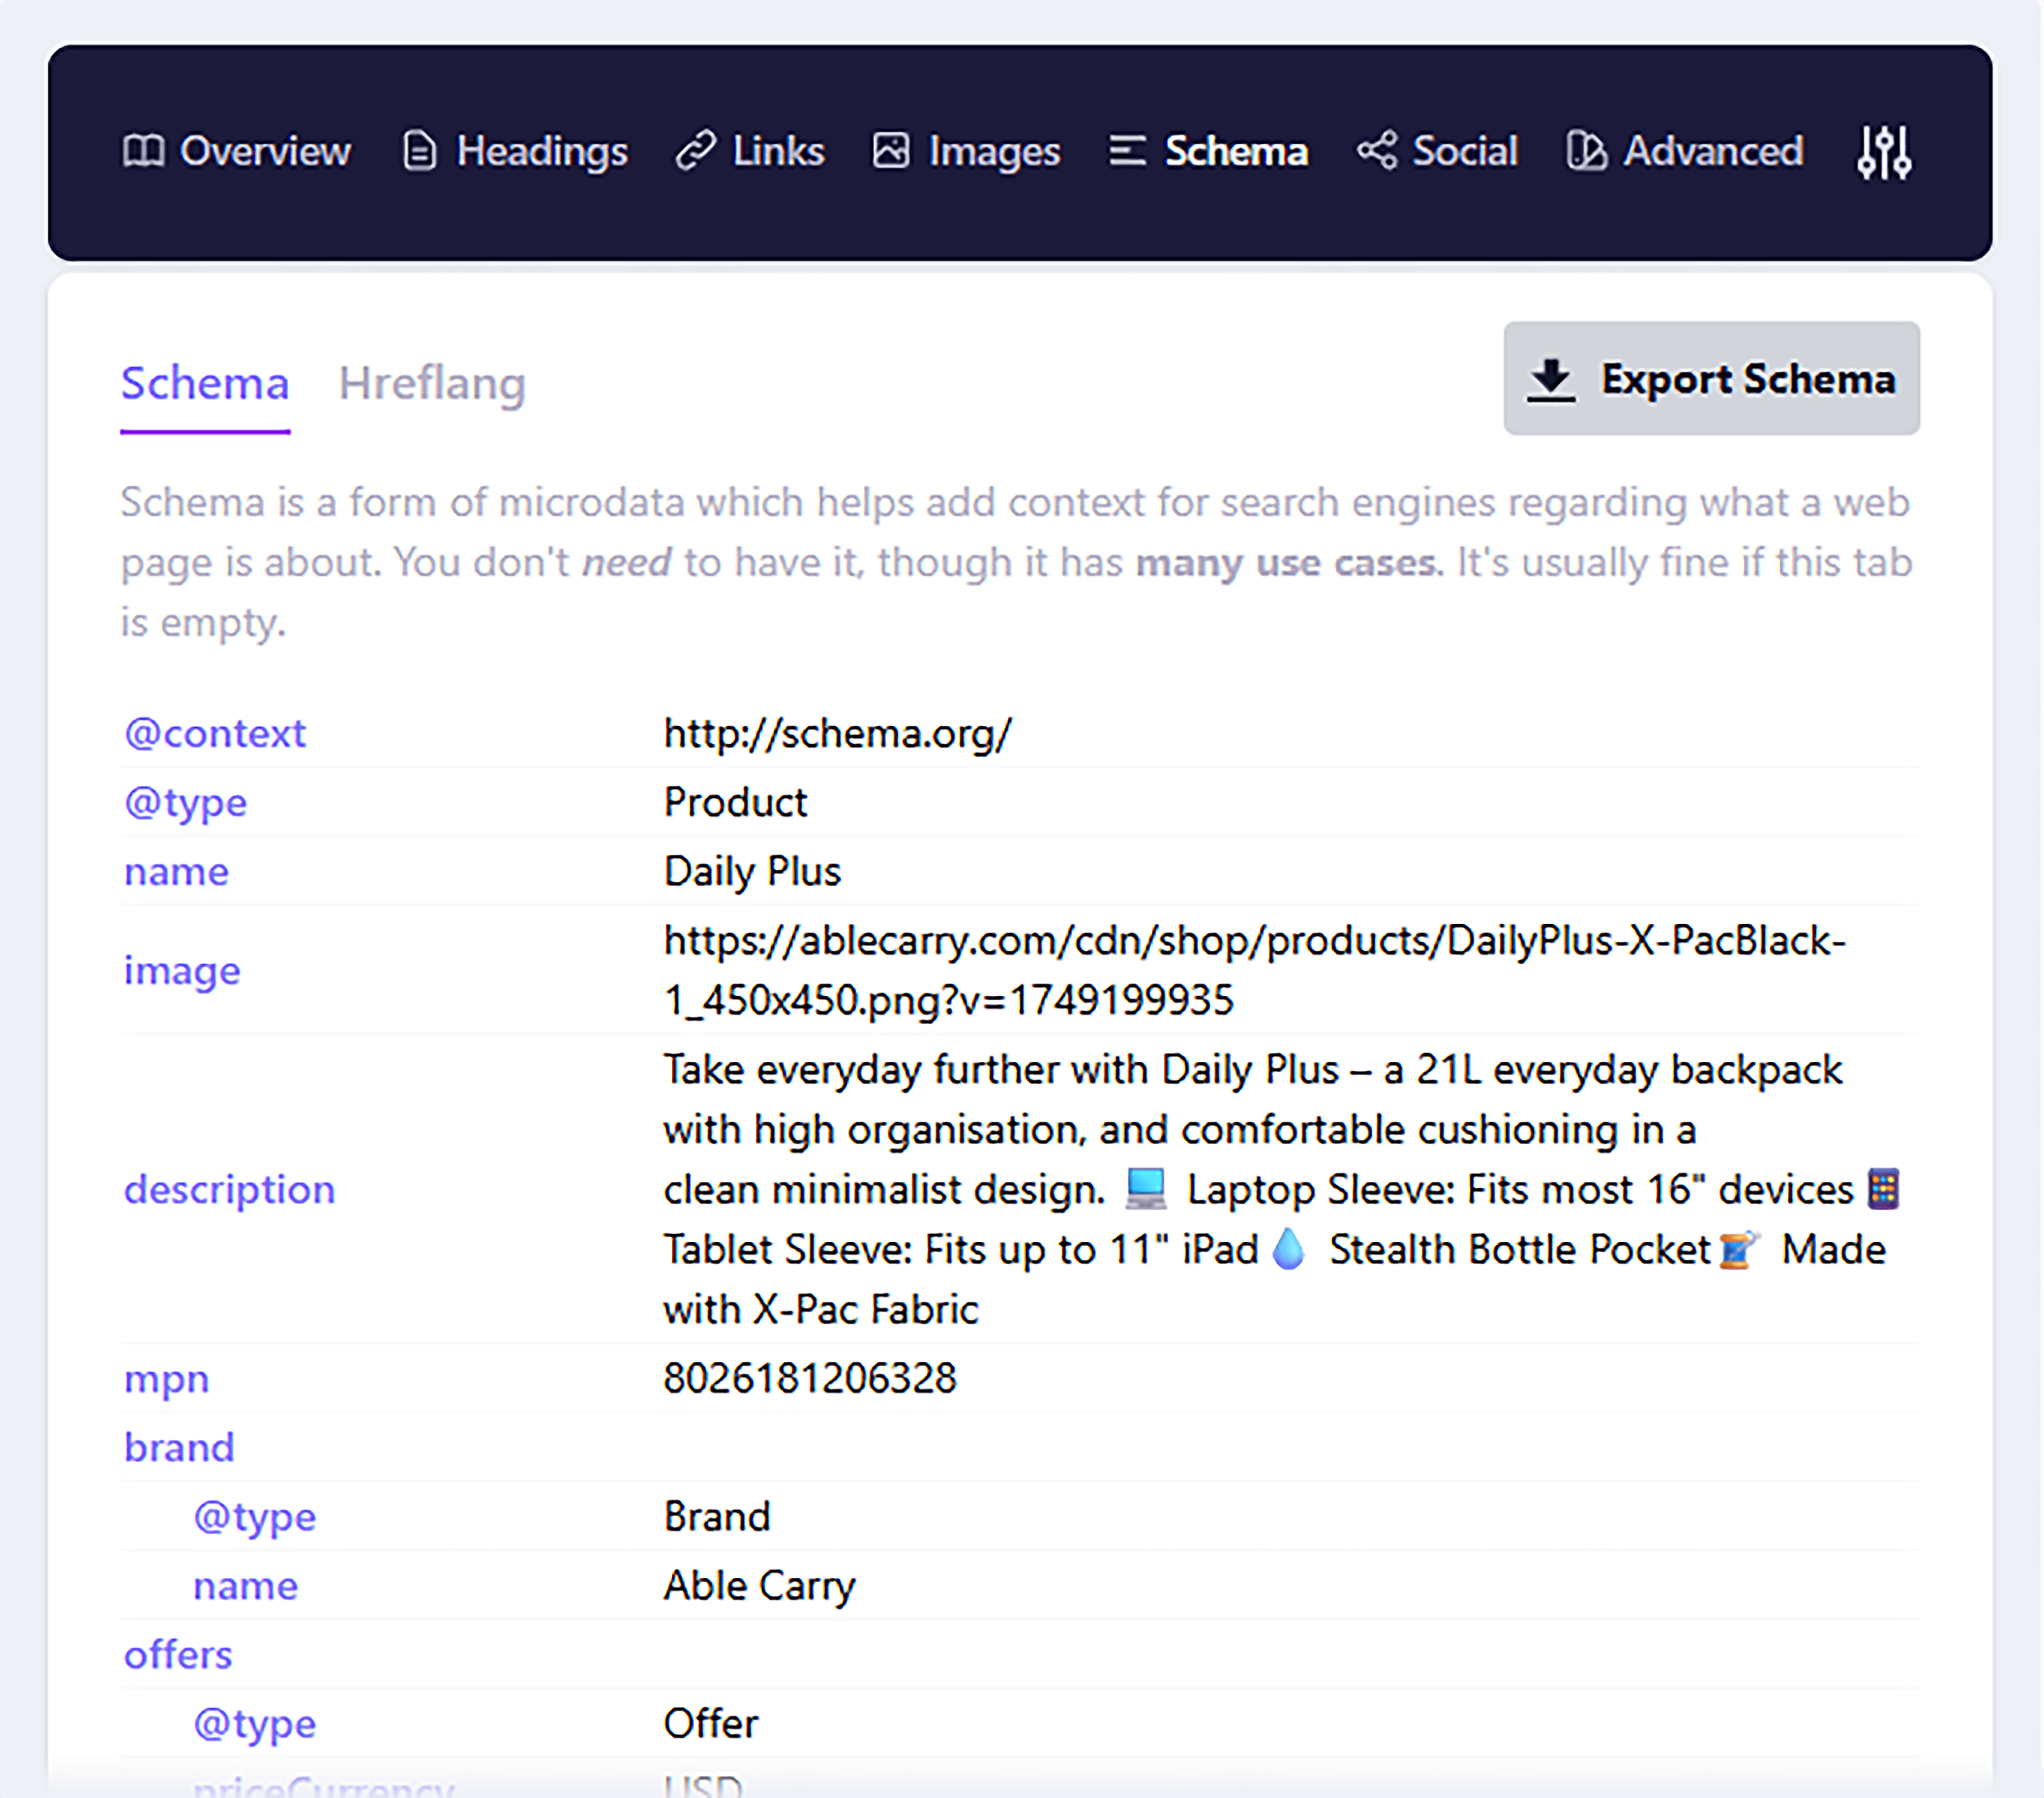Select the Daily Plus product name value
Screen dimensions: 2044x1798
pyautogui.click(x=751, y=871)
